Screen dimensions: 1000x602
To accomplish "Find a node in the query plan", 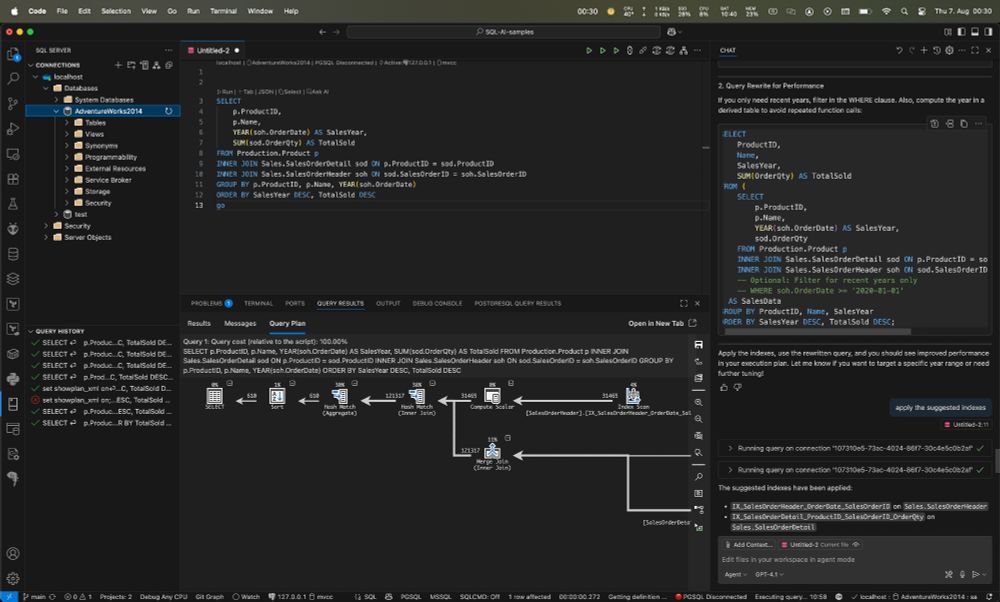I will [x=698, y=476].
